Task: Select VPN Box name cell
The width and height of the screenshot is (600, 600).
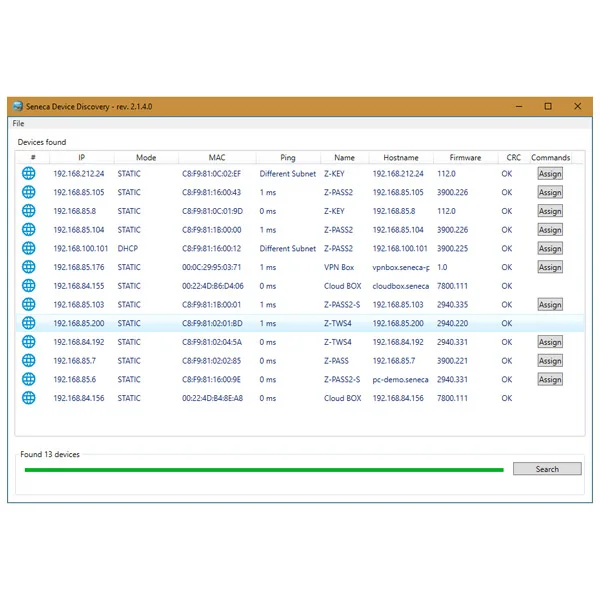Action: click(339, 267)
